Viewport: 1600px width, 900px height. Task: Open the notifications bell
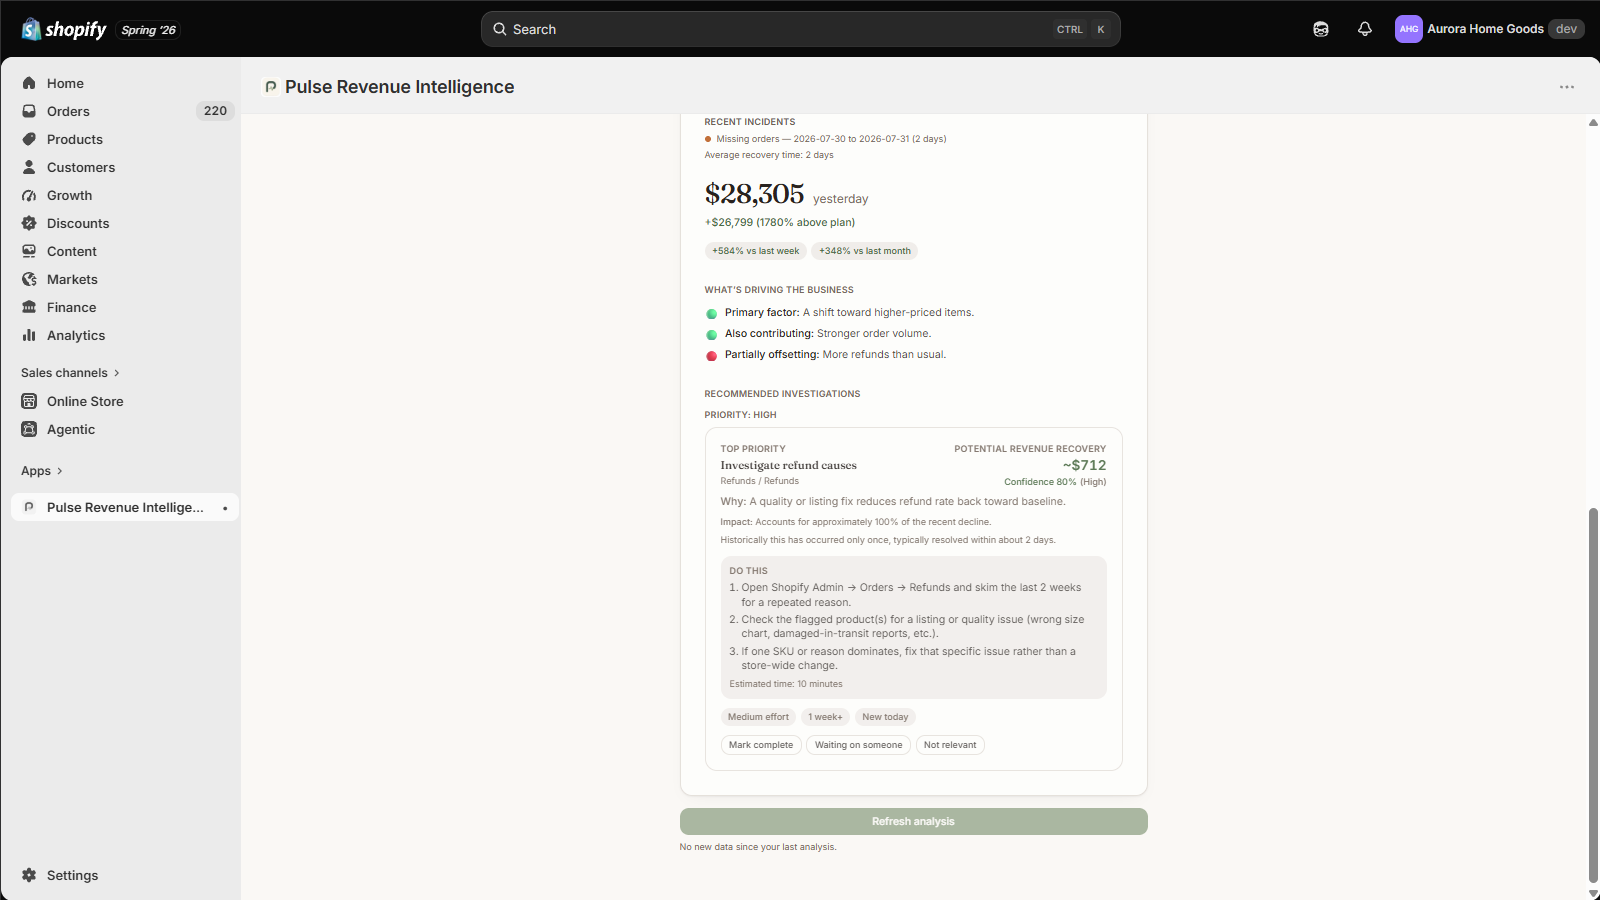[x=1365, y=29]
